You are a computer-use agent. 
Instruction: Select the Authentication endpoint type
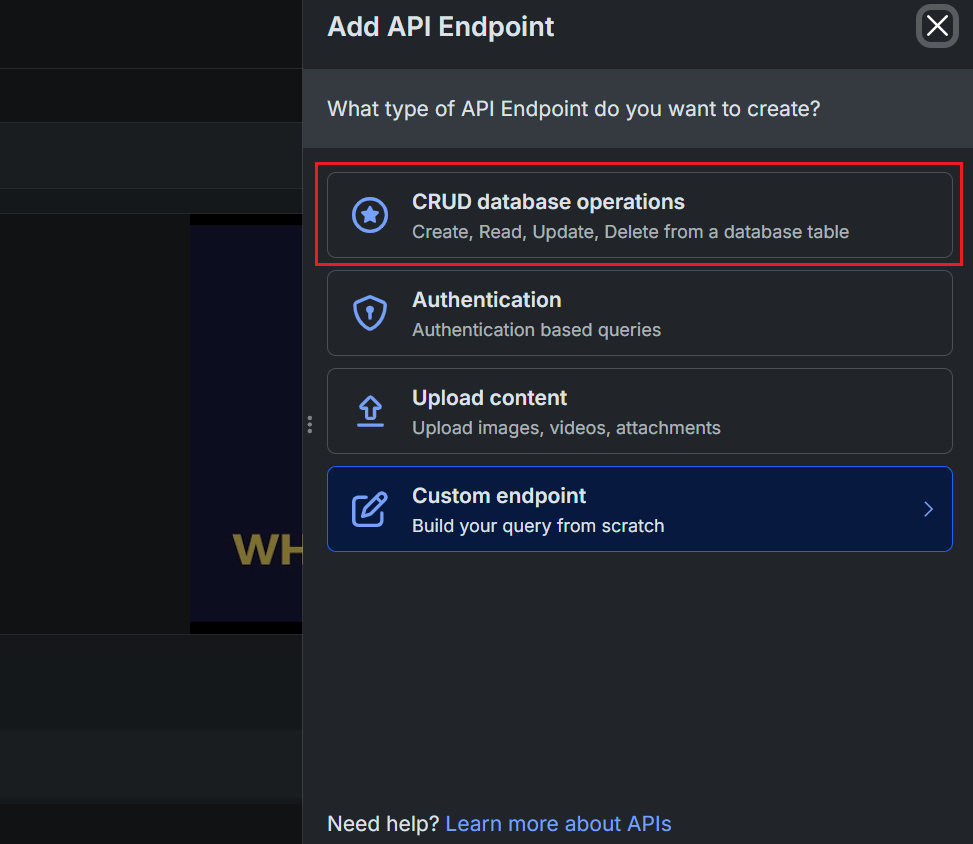pyautogui.click(x=639, y=313)
